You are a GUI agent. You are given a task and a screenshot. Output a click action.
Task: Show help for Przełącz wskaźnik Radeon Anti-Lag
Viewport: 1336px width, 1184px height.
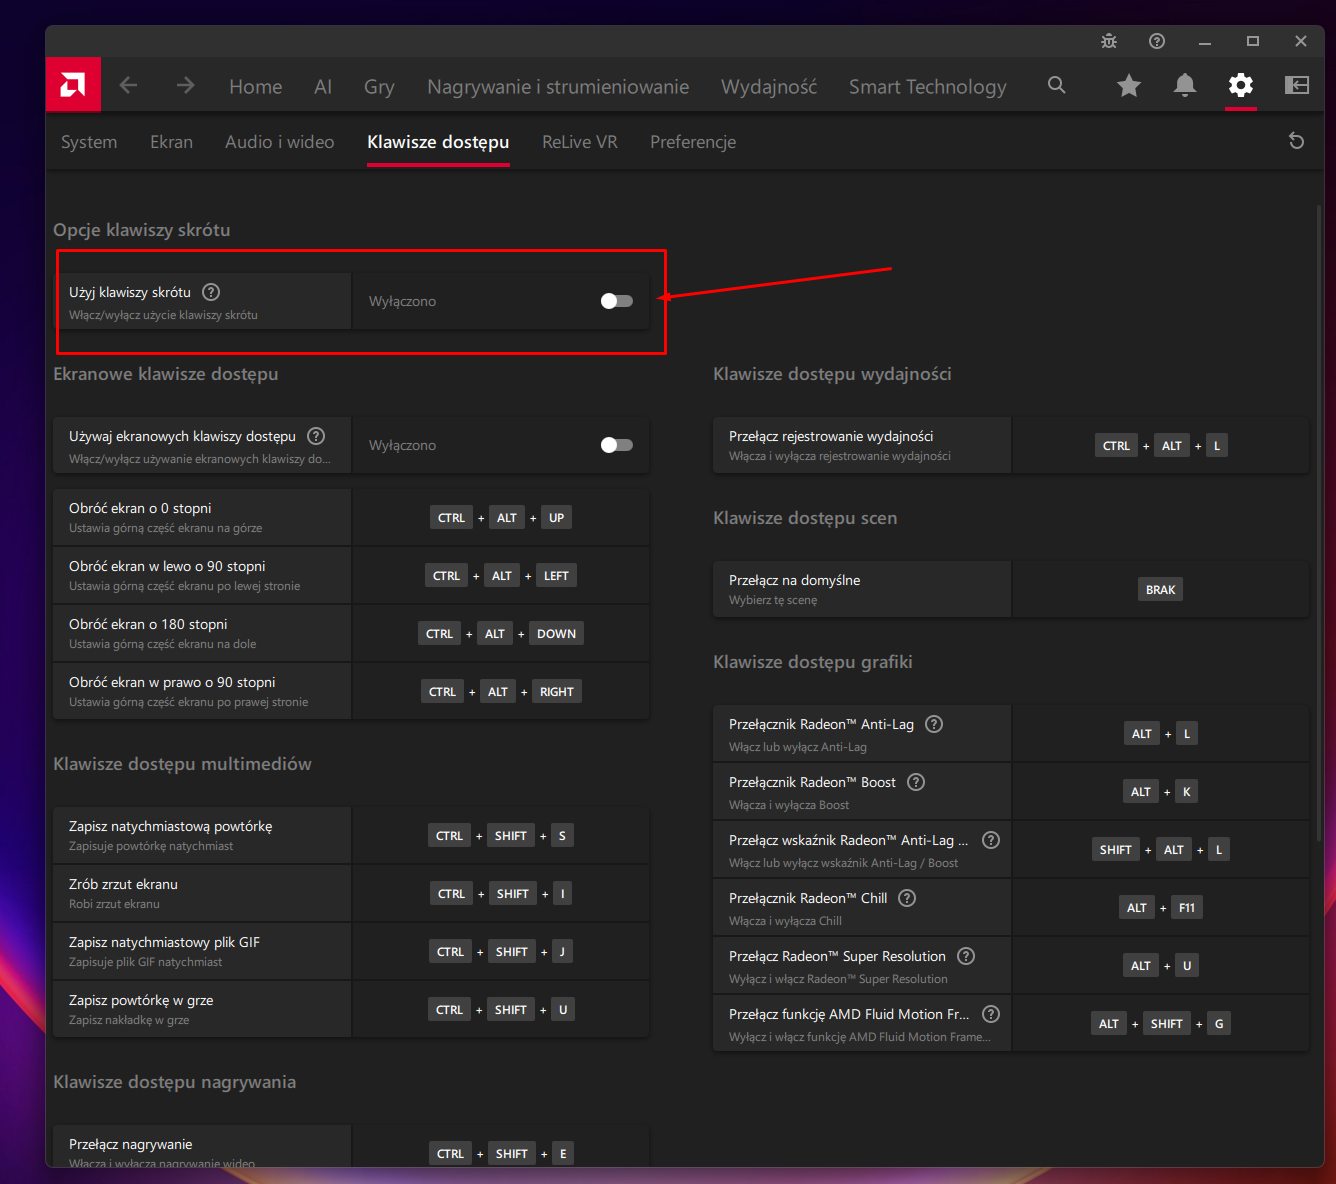(x=991, y=840)
